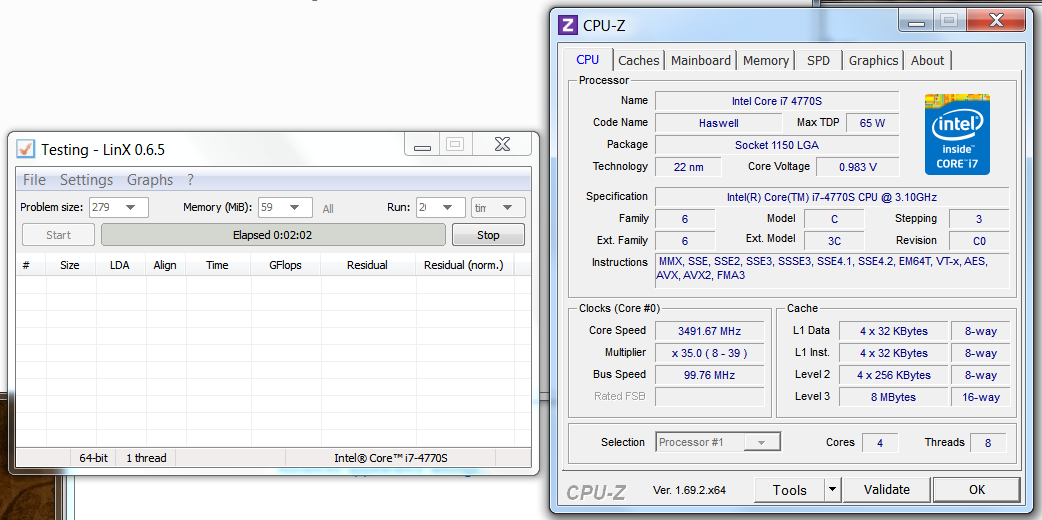Open the File menu in LinX

pyautogui.click(x=35, y=180)
